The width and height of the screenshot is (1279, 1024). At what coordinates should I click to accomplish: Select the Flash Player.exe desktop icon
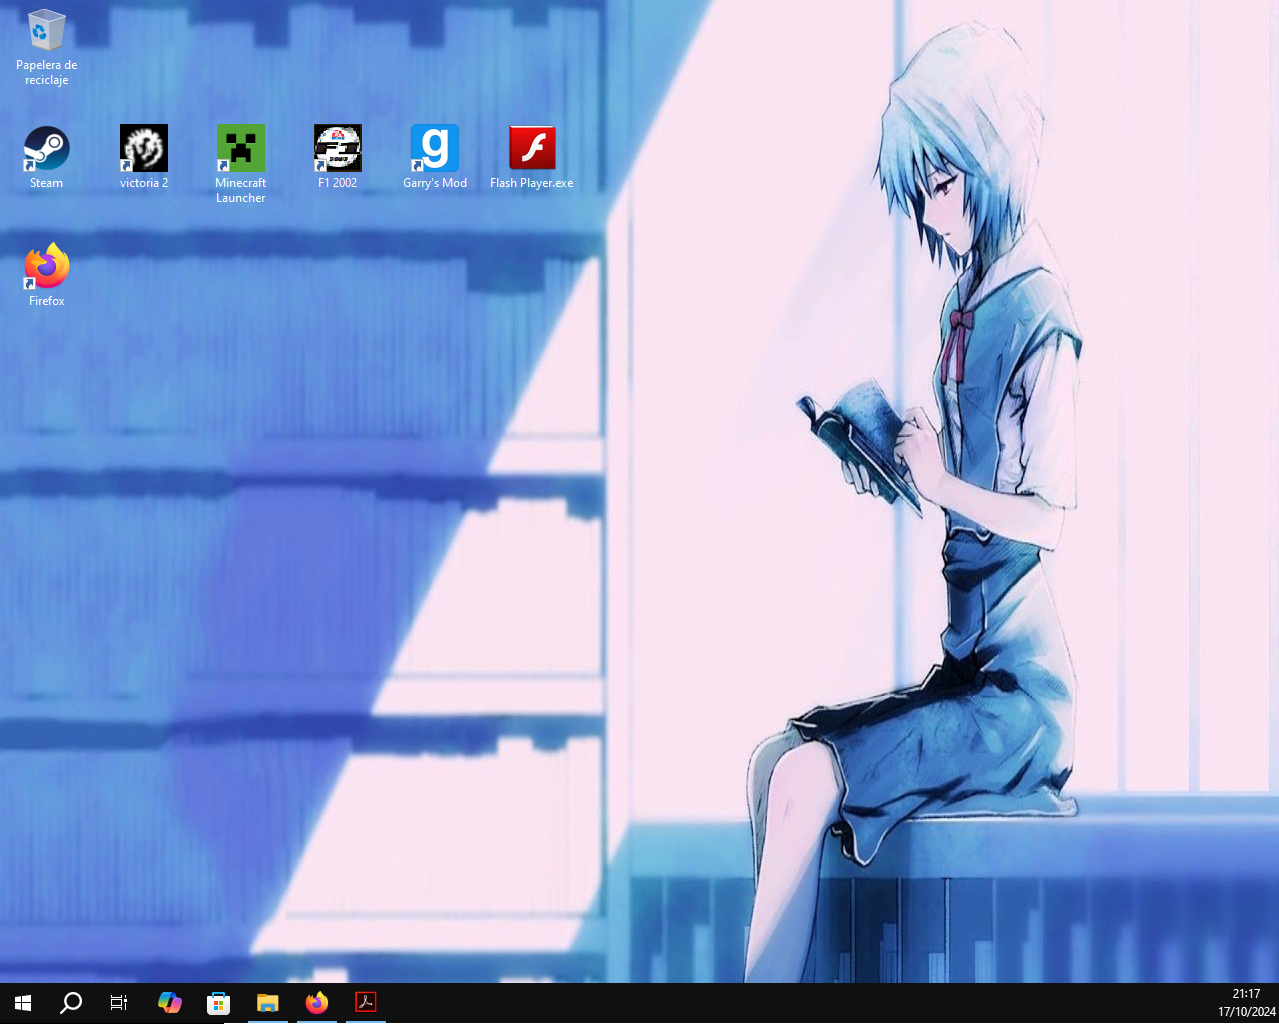point(532,157)
